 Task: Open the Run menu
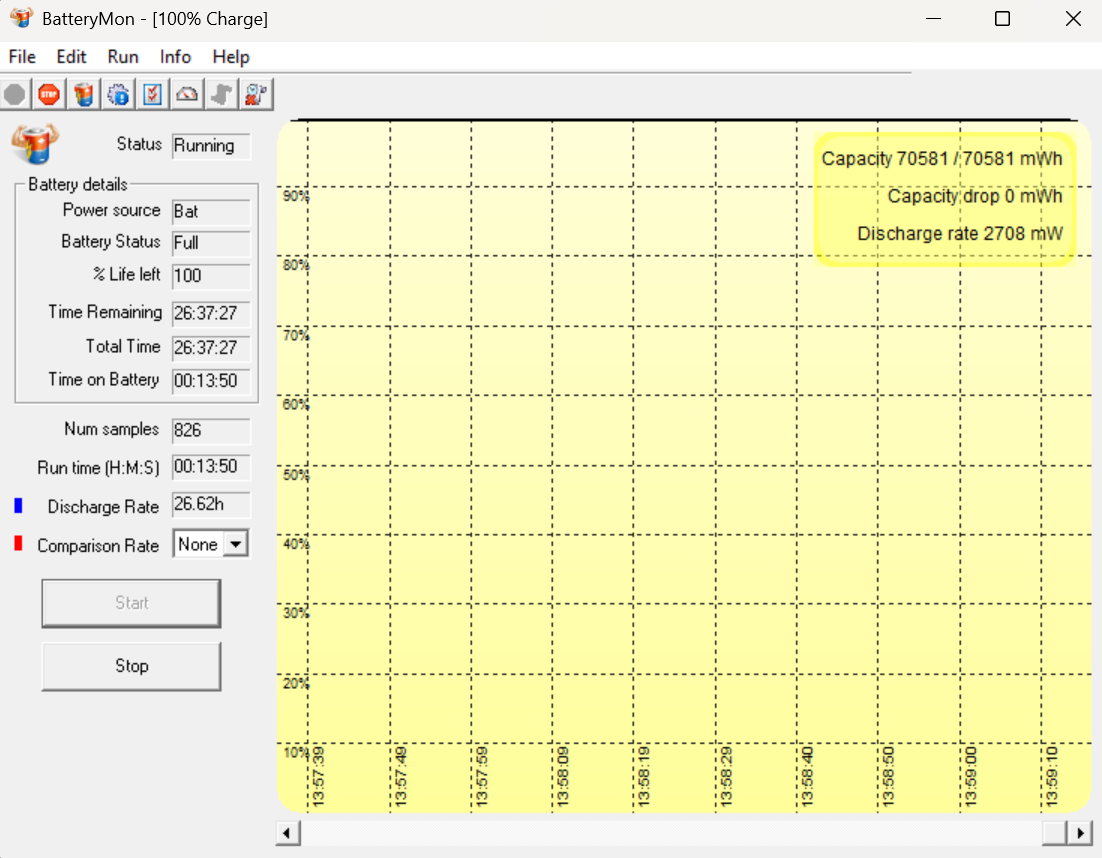tap(123, 57)
